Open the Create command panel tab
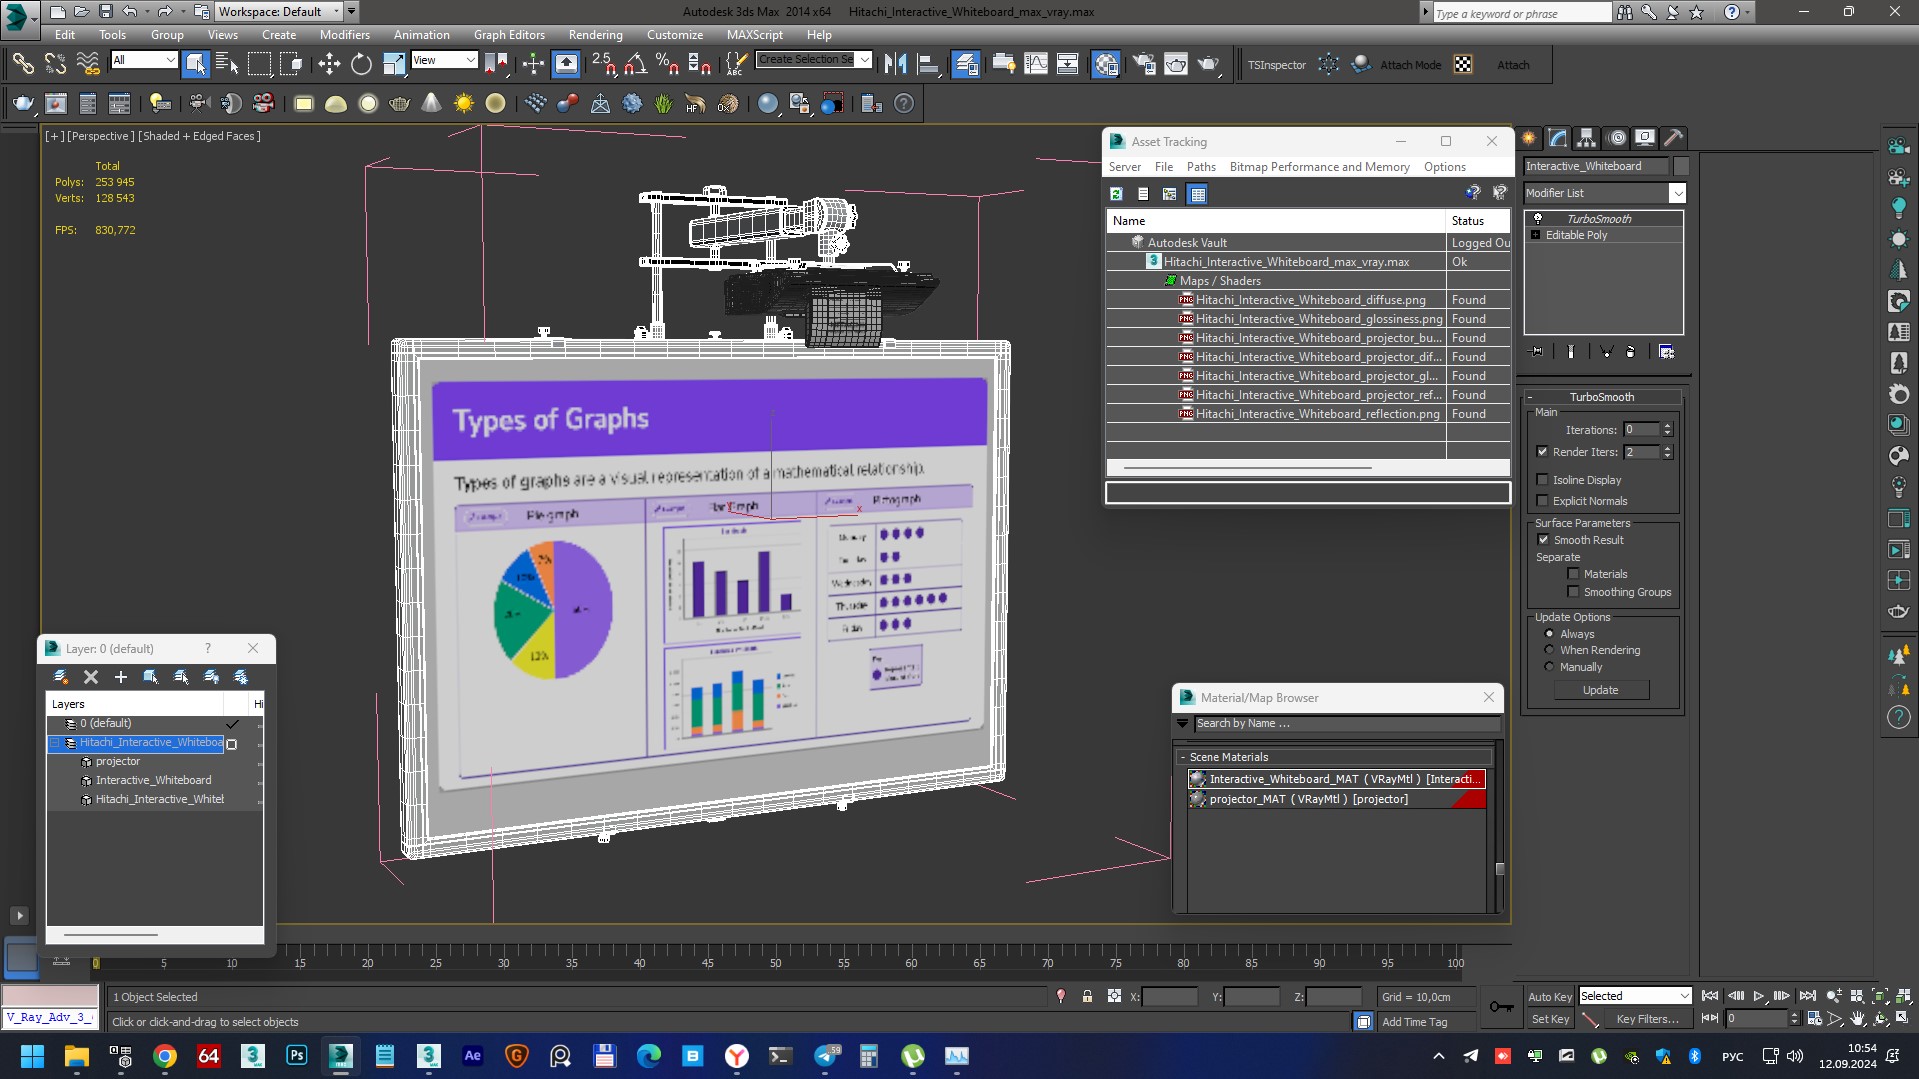Image resolution: width=1919 pixels, height=1079 pixels. click(x=1529, y=138)
